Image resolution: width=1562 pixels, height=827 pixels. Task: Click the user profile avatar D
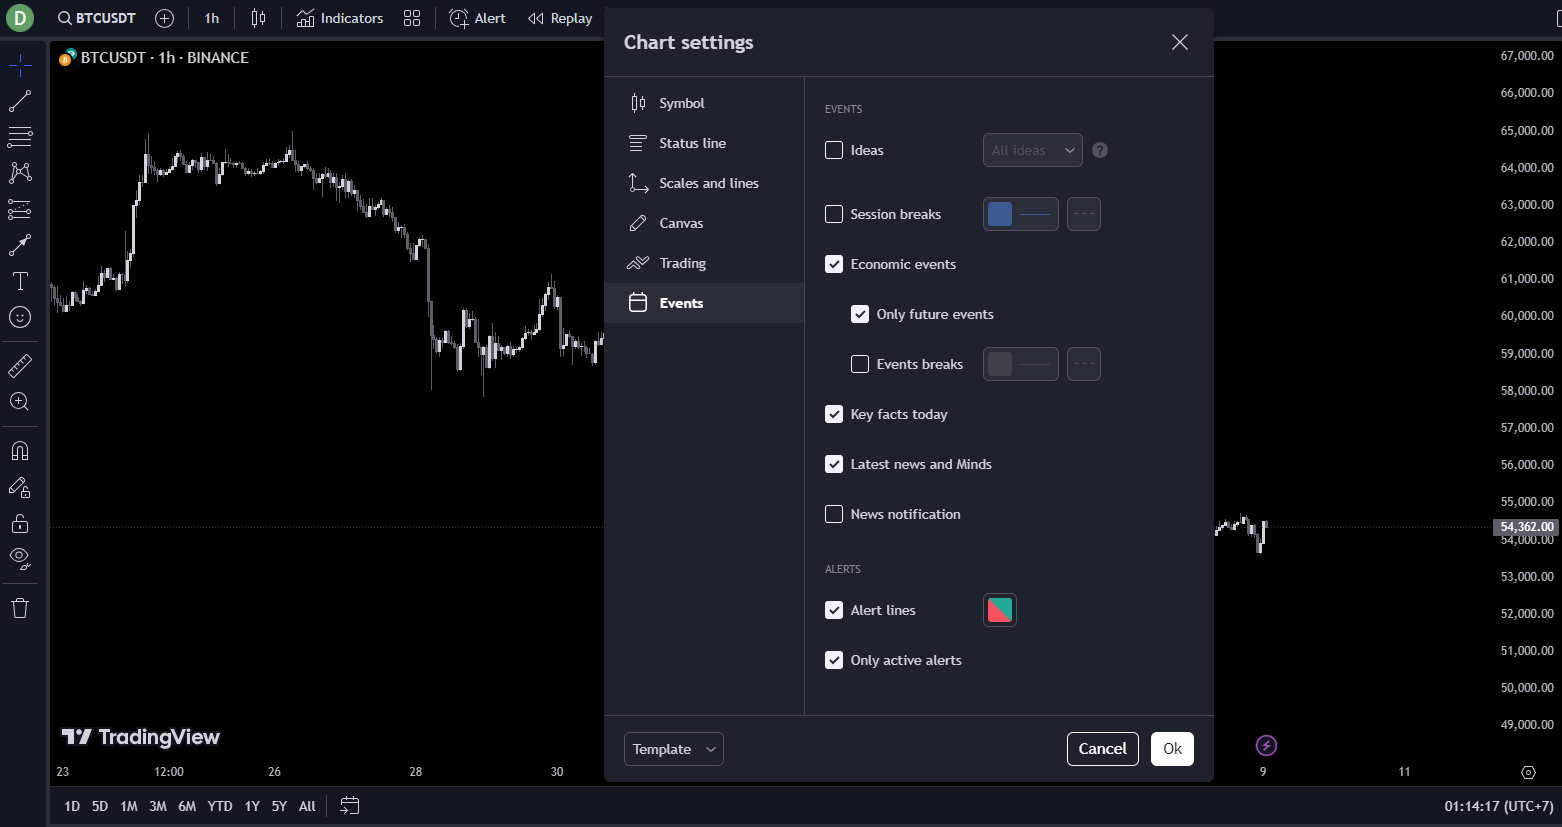(20, 18)
